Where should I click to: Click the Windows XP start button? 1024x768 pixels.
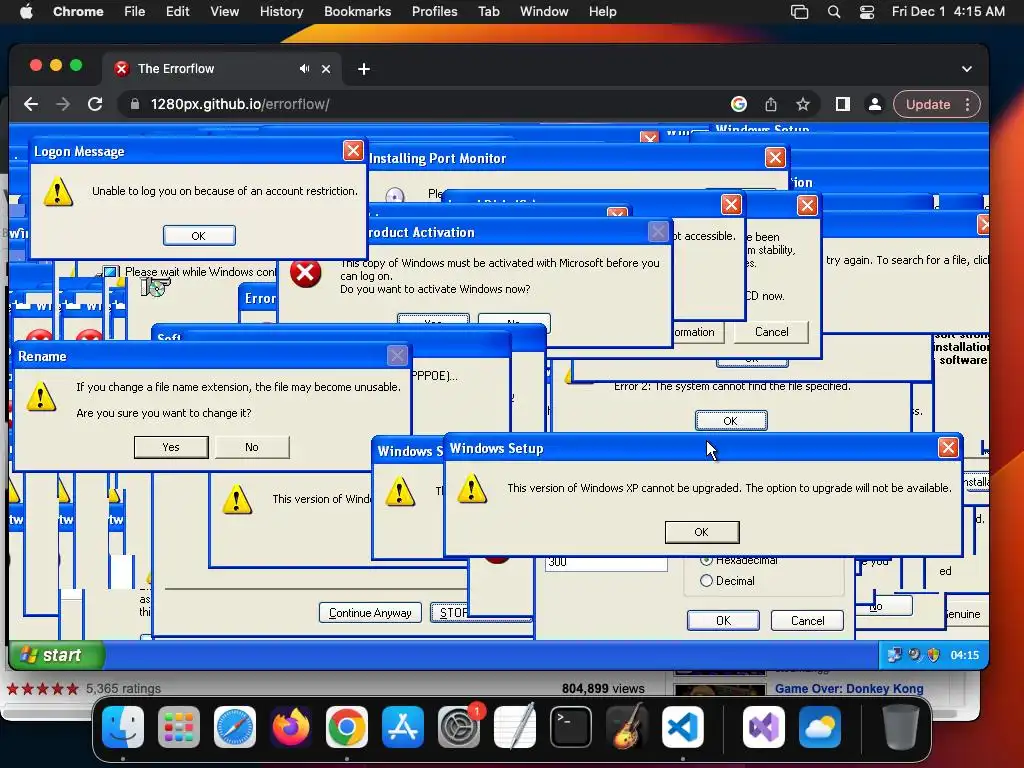pyautogui.click(x=56, y=655)
